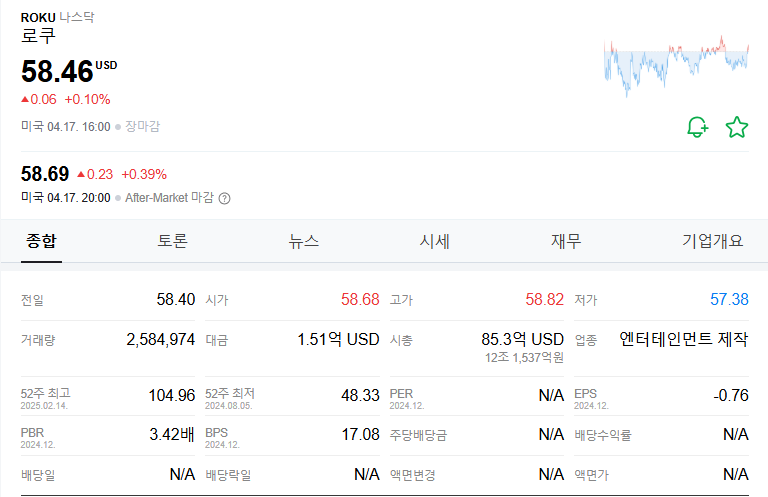Click the 주당배당금 label
The image size is (768, 497).
click(x=418, y=435)
